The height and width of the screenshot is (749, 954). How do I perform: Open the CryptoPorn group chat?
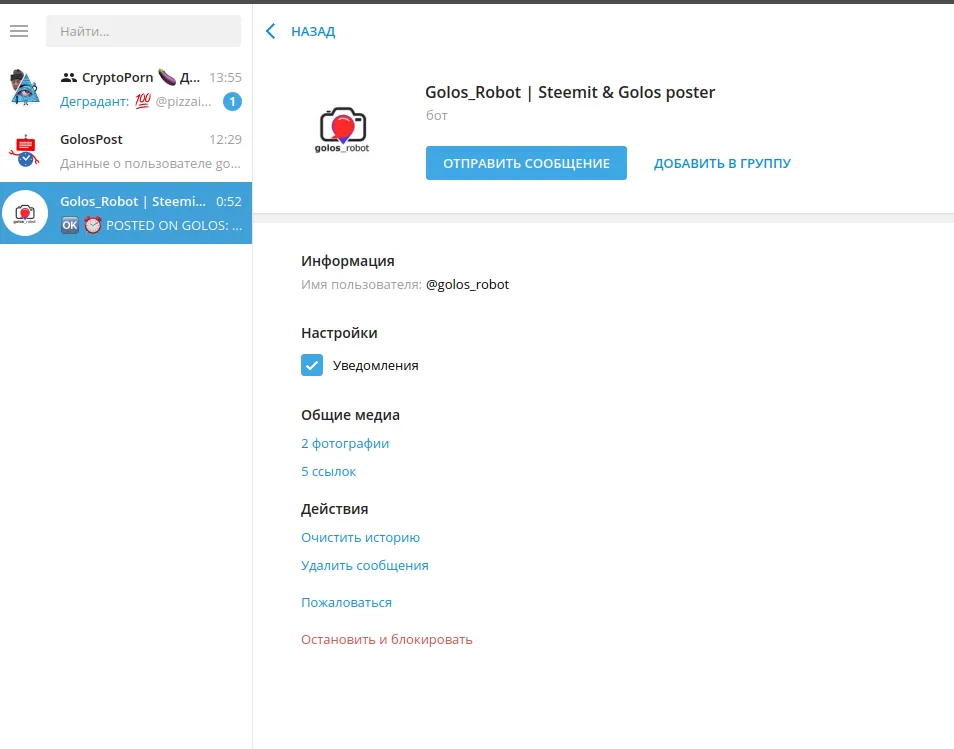click(126, 89)
